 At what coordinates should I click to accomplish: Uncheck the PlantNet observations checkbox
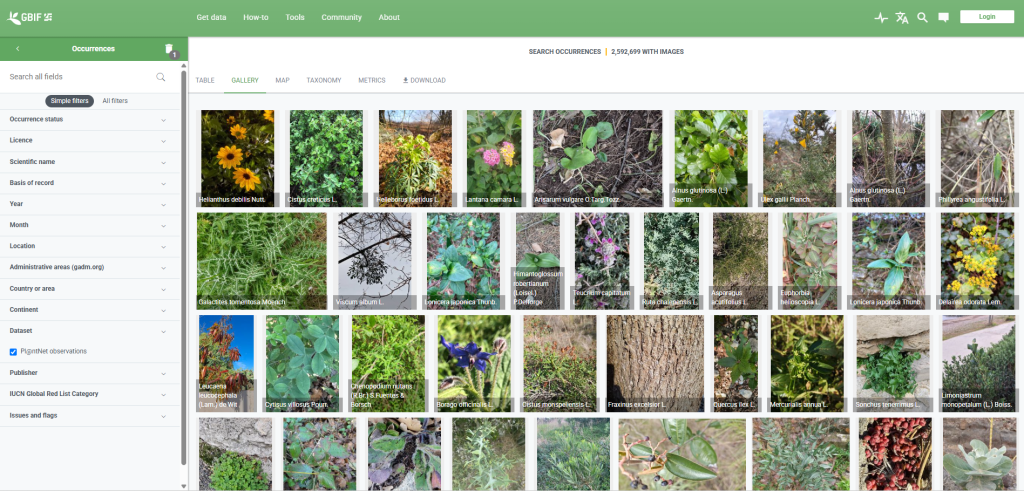[x=13, y=352]
